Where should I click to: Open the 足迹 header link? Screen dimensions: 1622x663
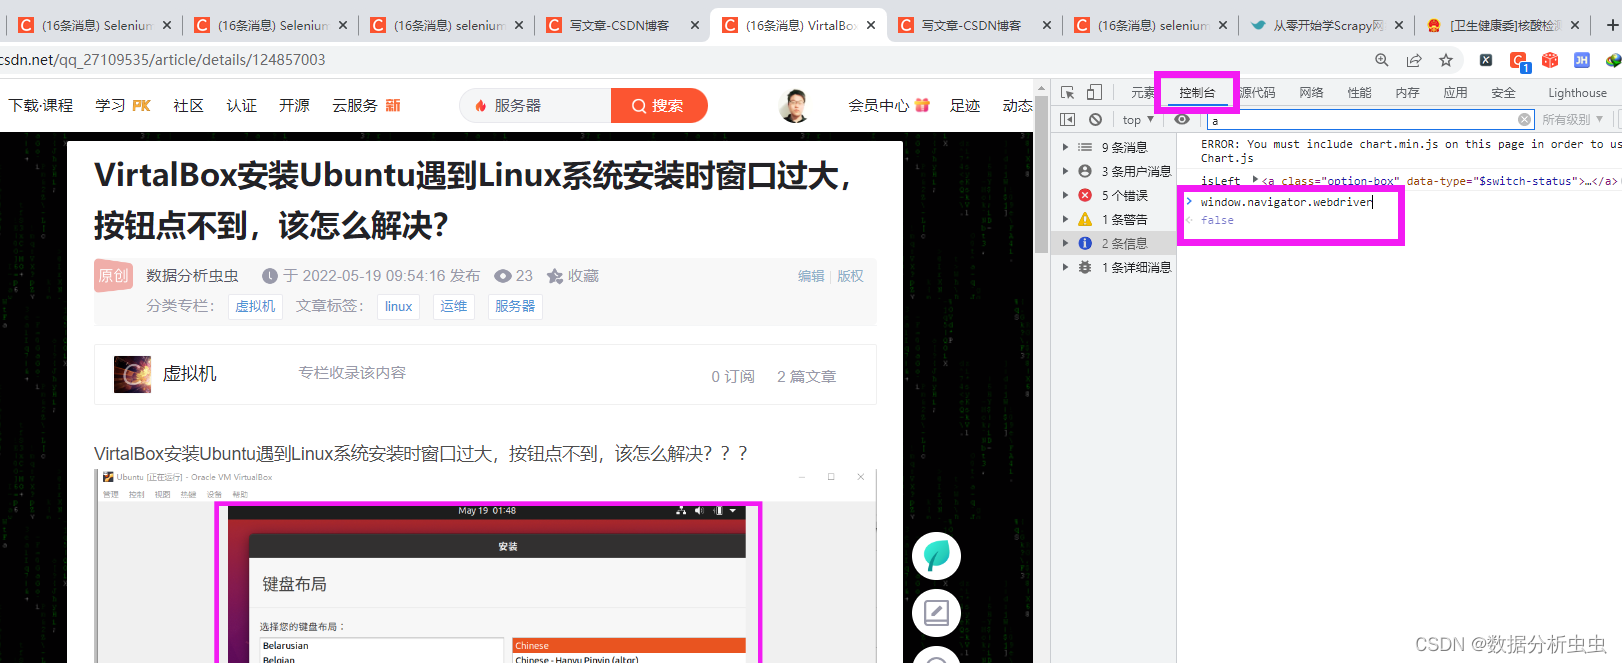point(965,105)
